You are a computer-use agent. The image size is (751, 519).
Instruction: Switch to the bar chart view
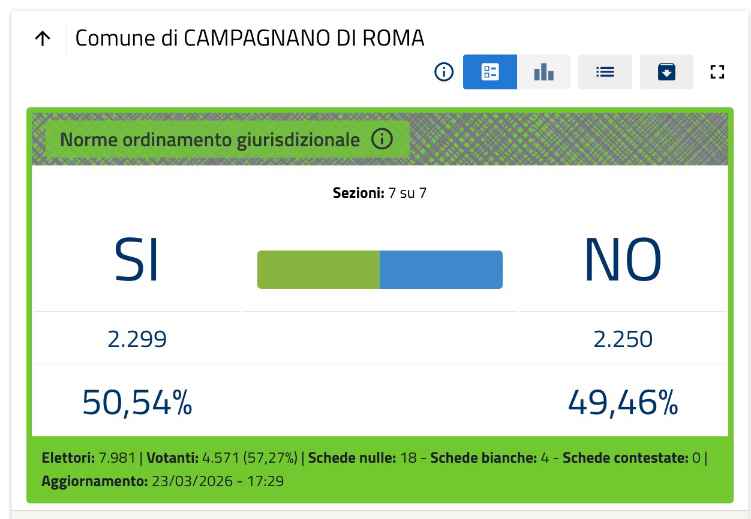click(x=544, y=72)
